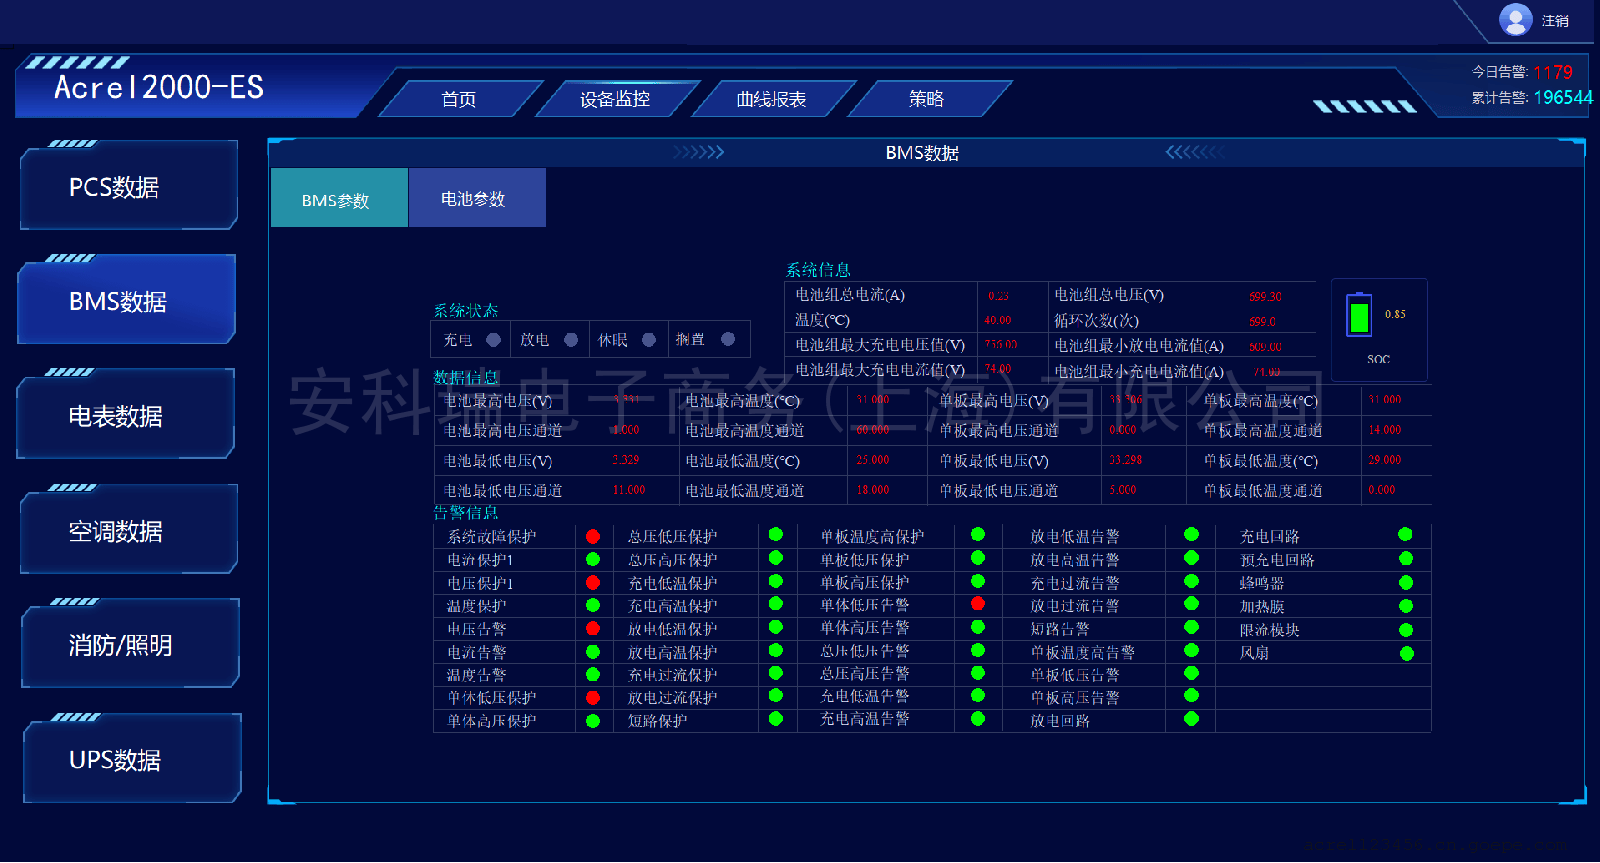Click the 电池组总电流(A) value 0.23
The image size is (1600, 863).
coord(998,296)
